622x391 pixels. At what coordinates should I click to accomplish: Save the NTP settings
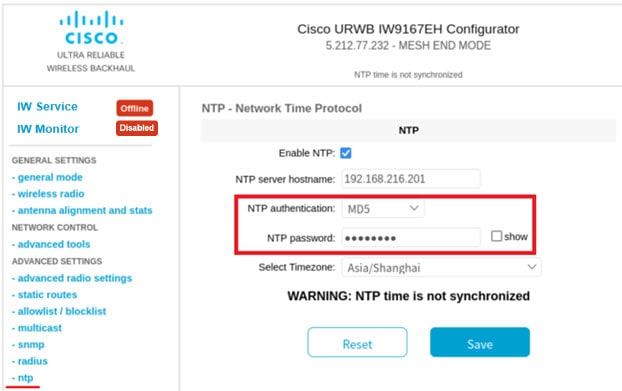point(480,342)
